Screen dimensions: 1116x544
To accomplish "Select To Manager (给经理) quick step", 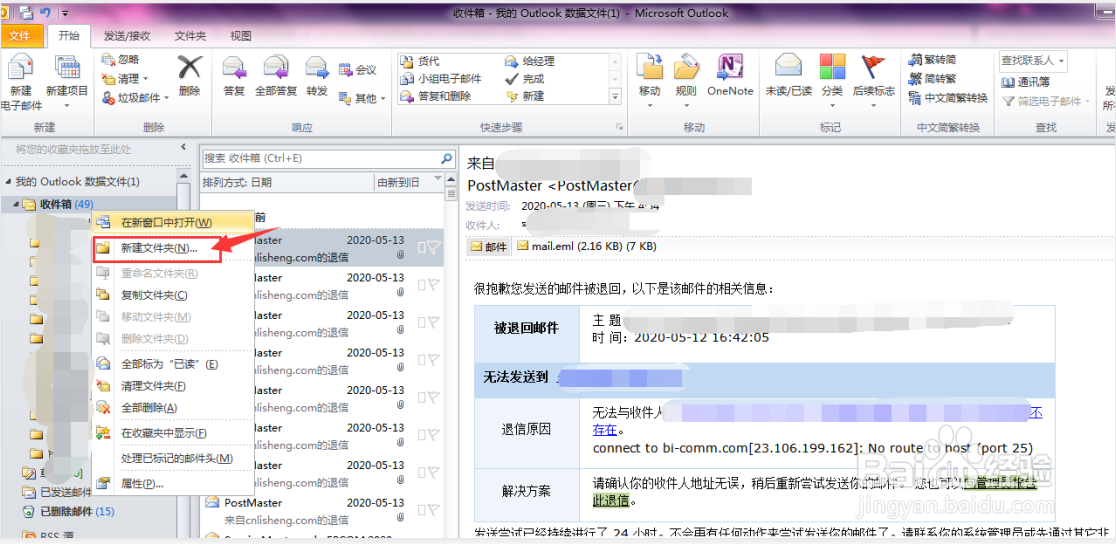I will coord(530,62).
